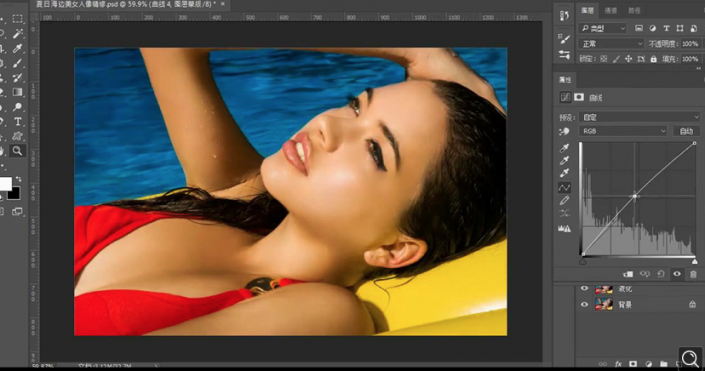Swap foreground and background colors
Viewport: 705px width, 371px height.
pyautogui.click(x=18, y=179)
